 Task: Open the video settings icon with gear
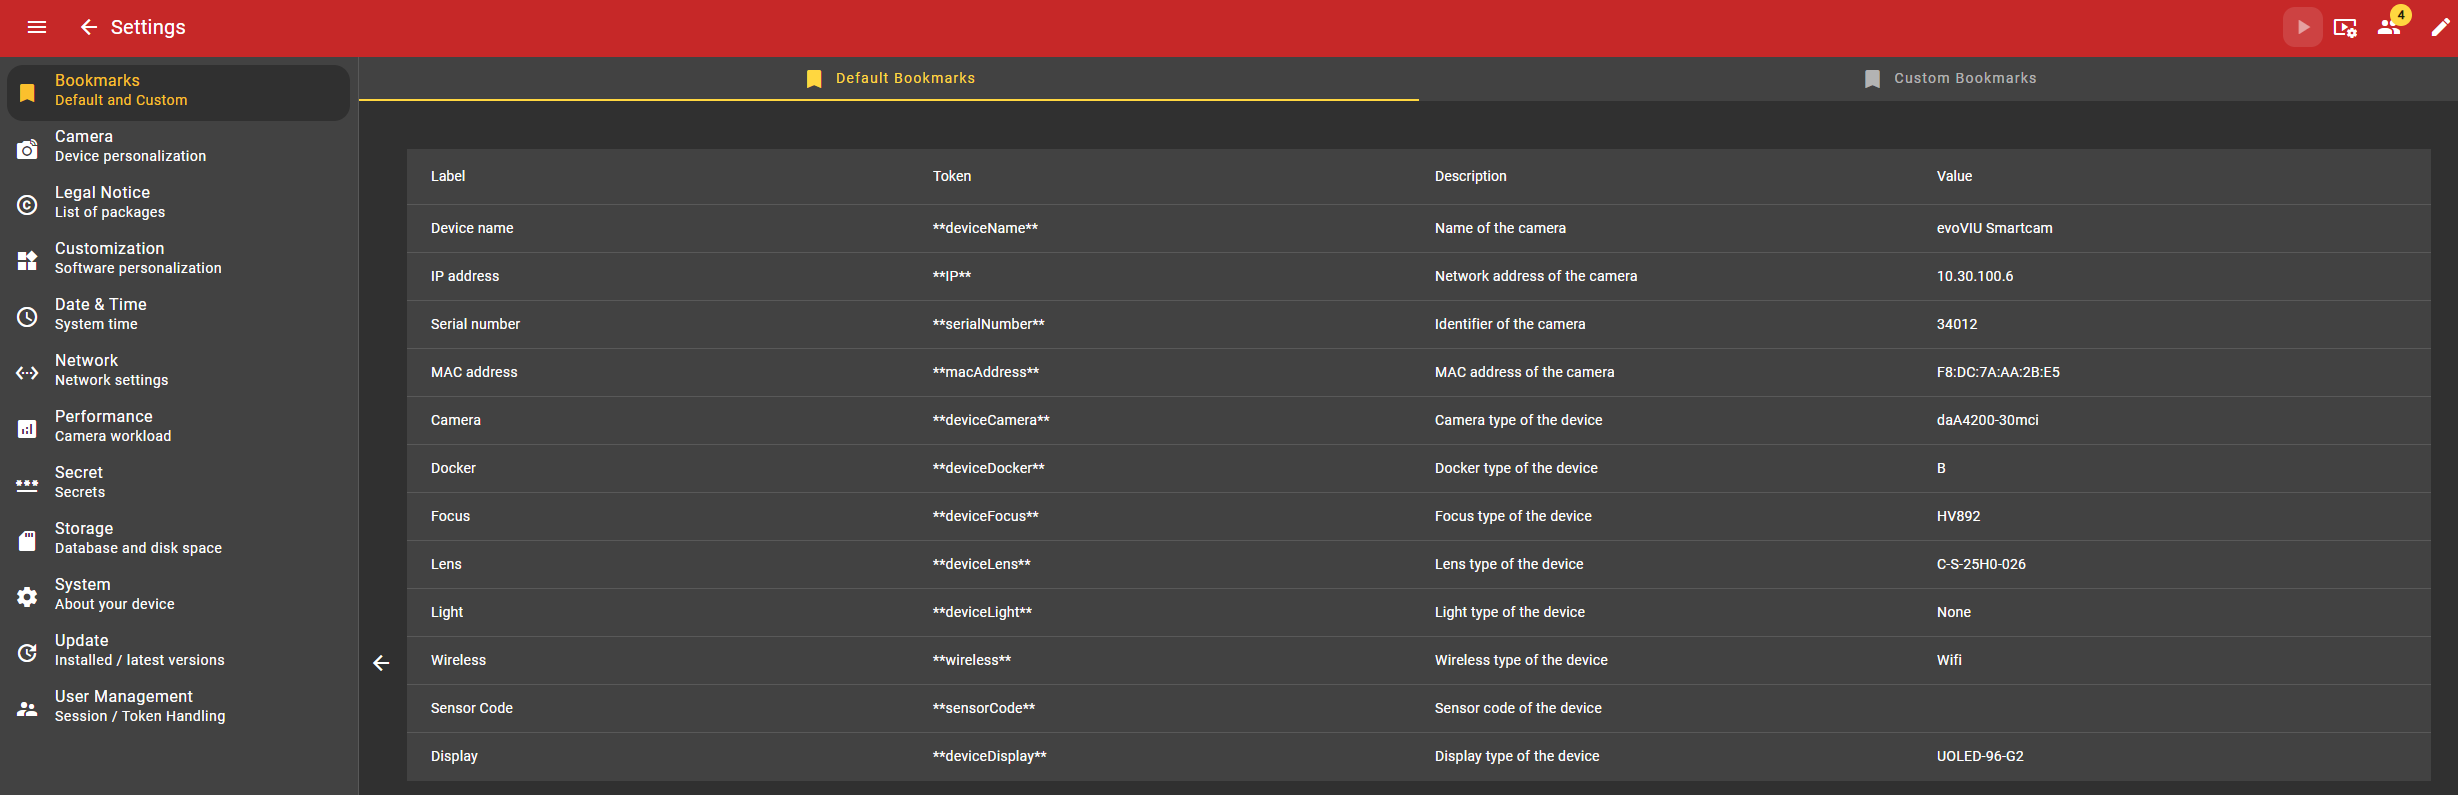[2345, 27]
